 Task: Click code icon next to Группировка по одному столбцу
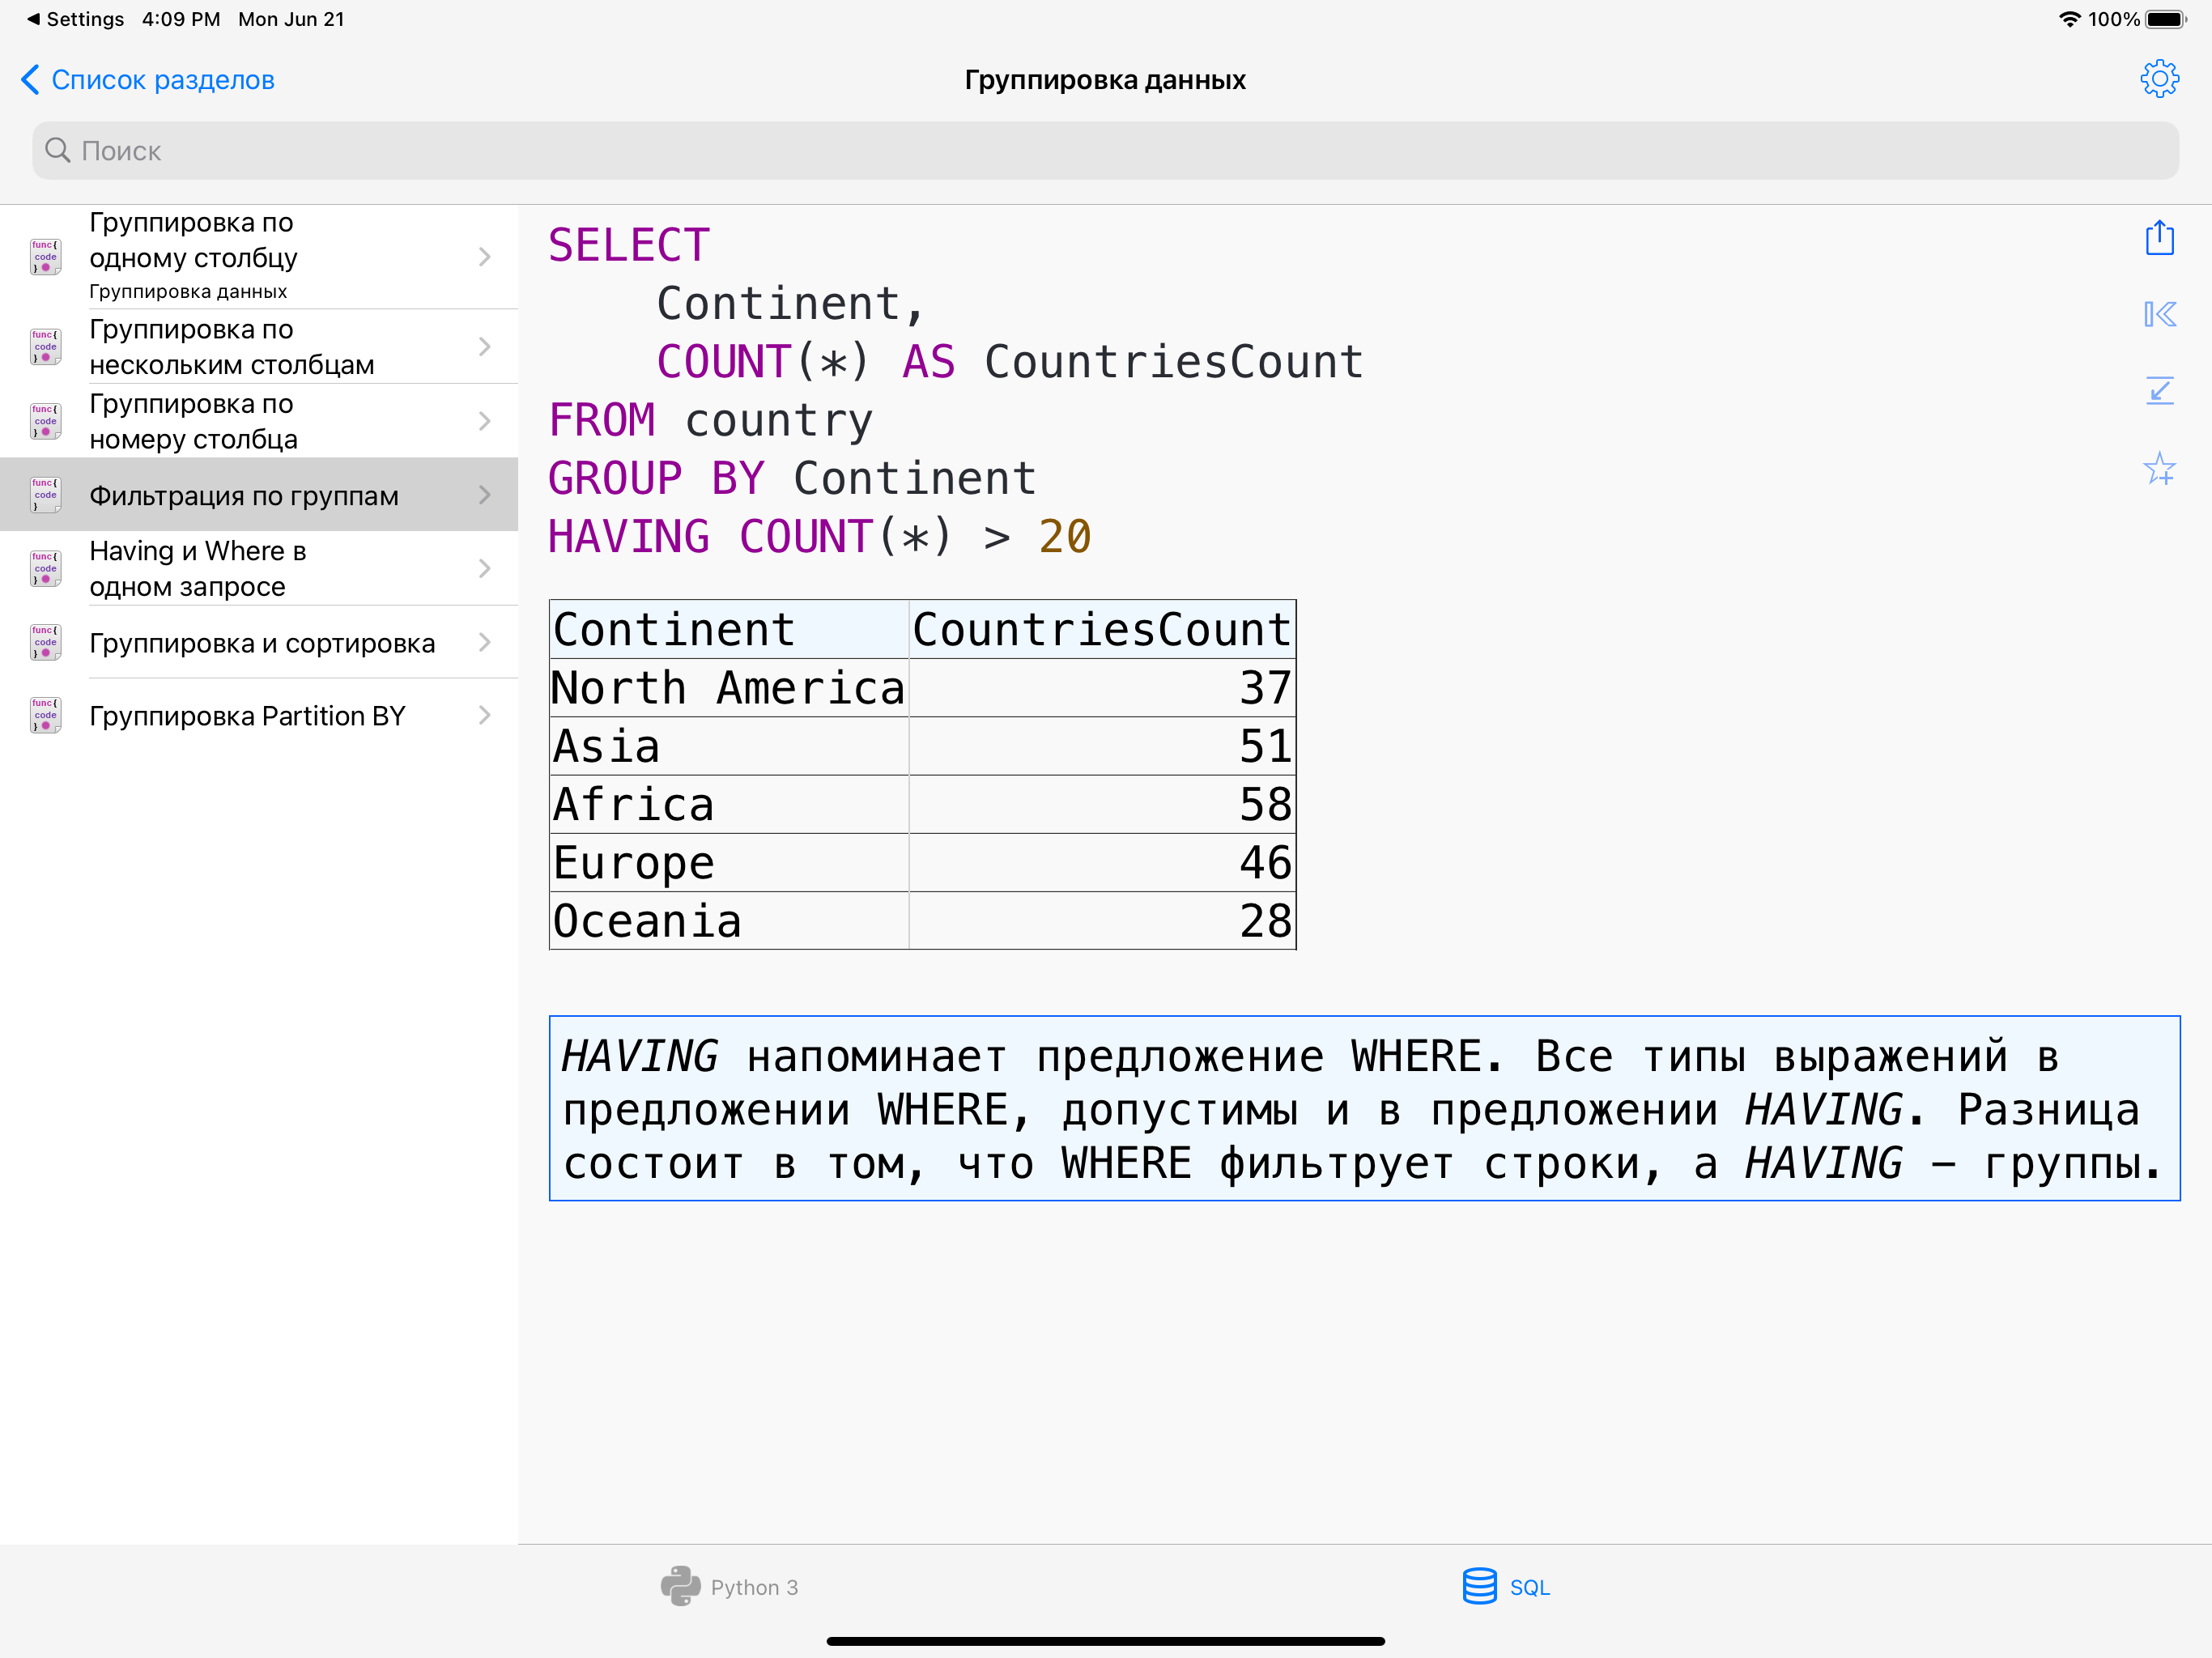[45, 257]
